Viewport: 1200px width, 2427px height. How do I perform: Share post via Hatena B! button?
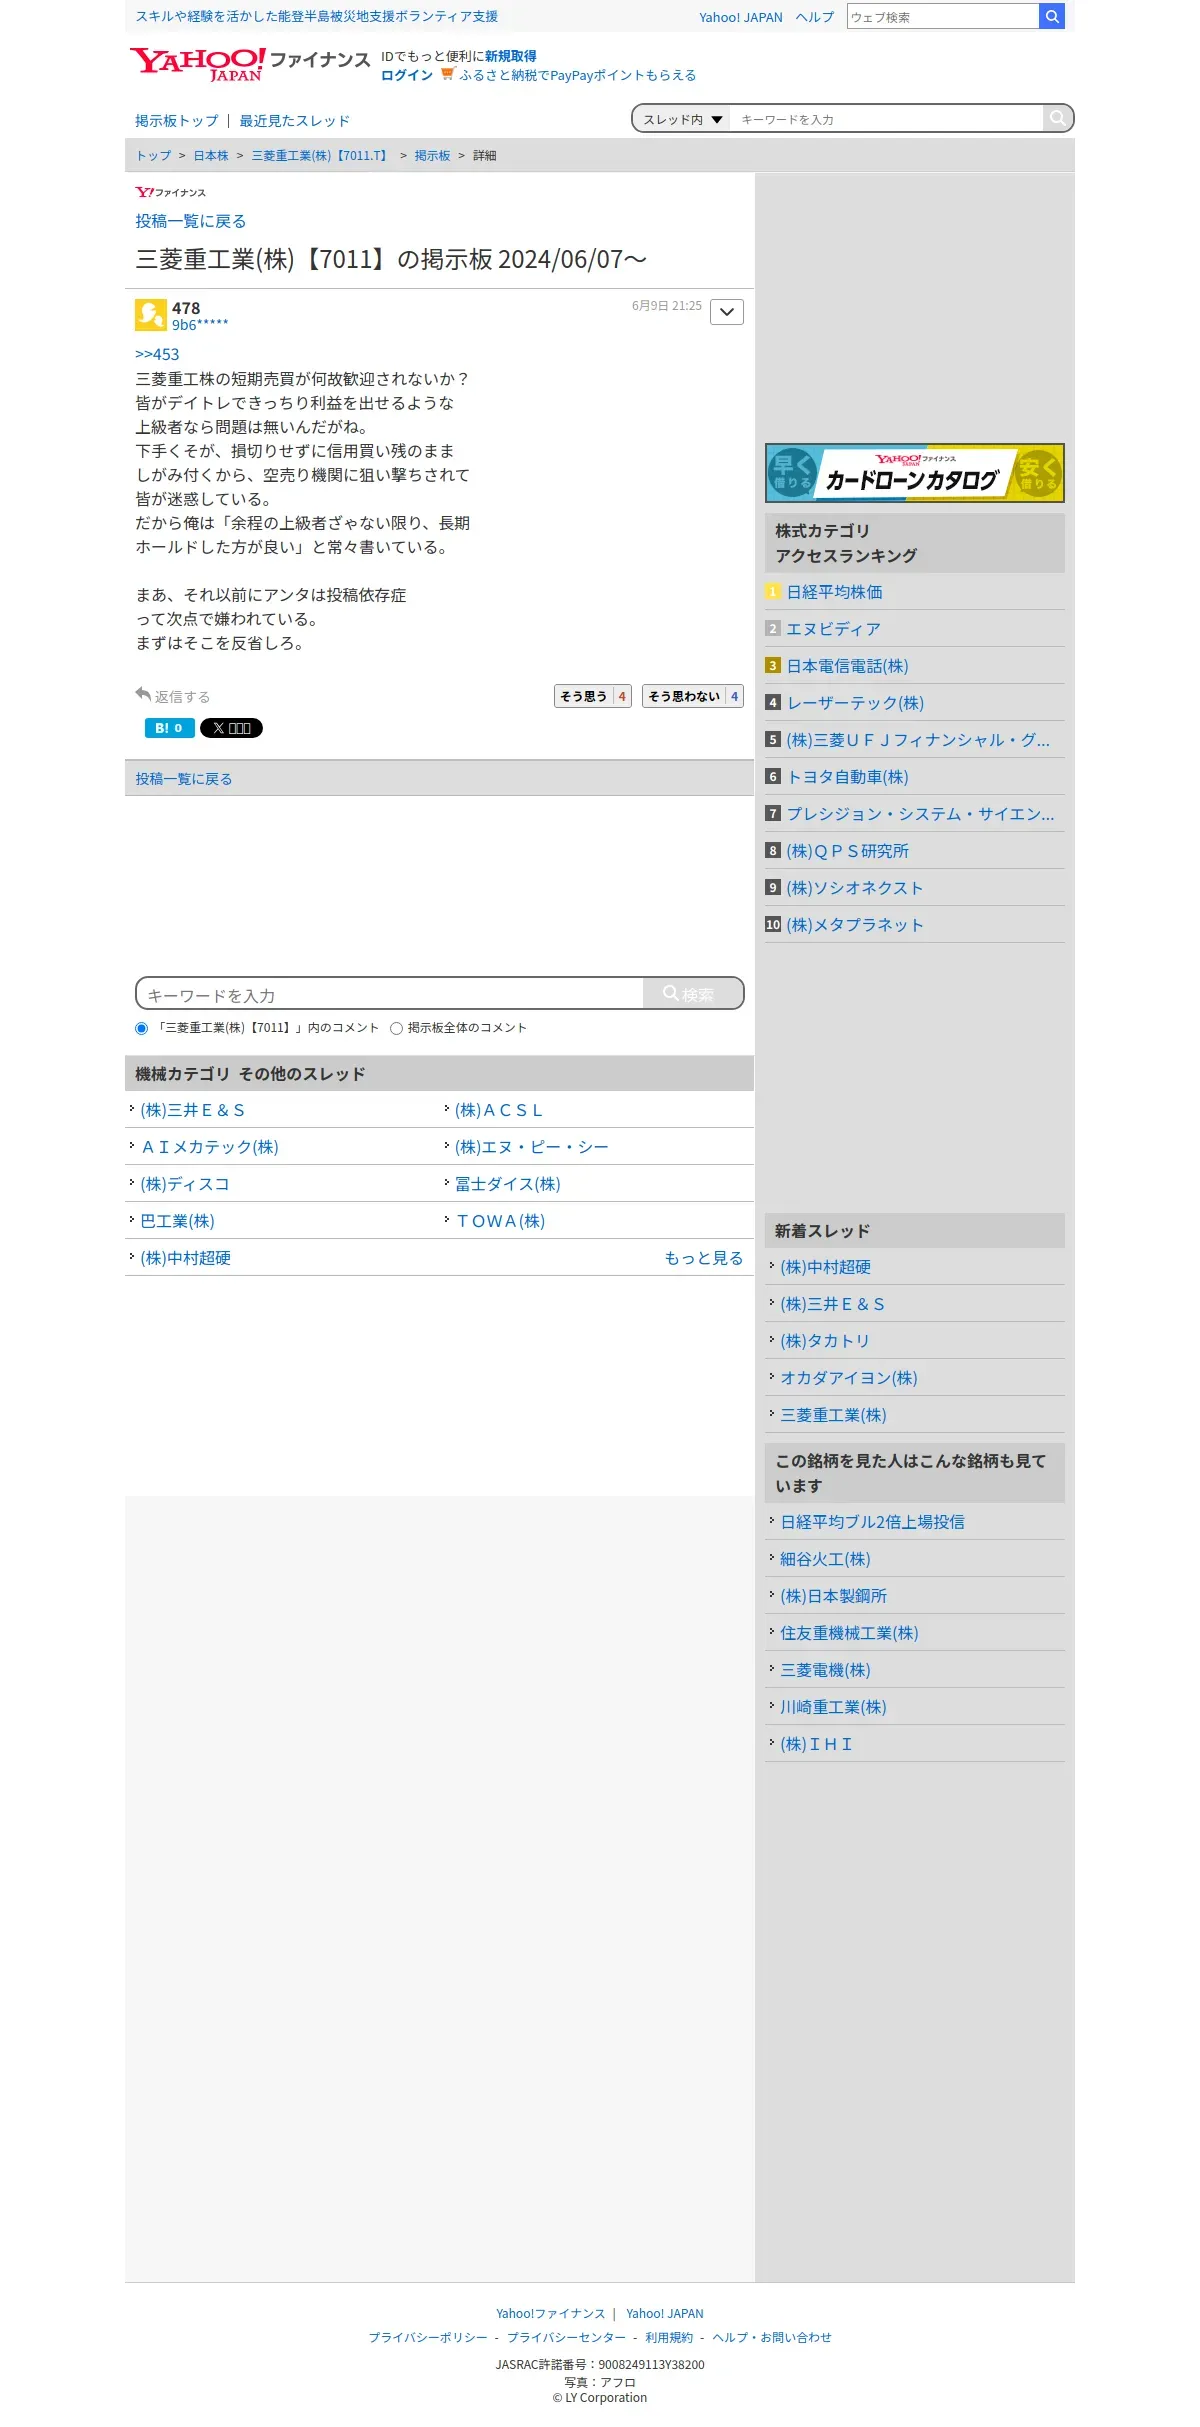(169, 728)
